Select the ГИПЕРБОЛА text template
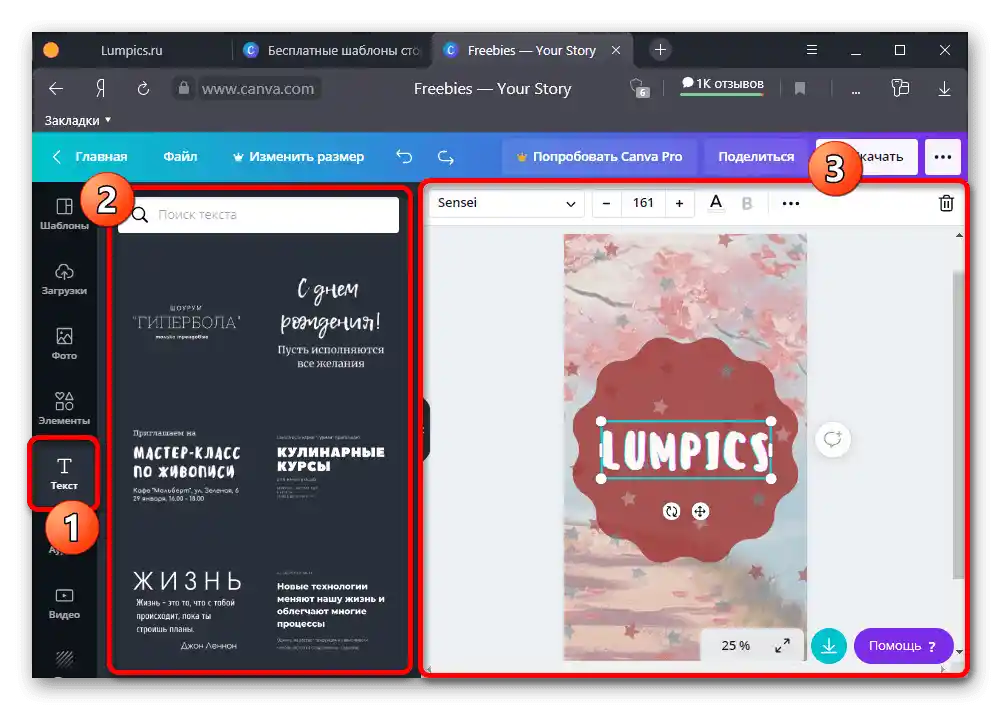This screenshot has width=1000, height=710. pos(186,322)
